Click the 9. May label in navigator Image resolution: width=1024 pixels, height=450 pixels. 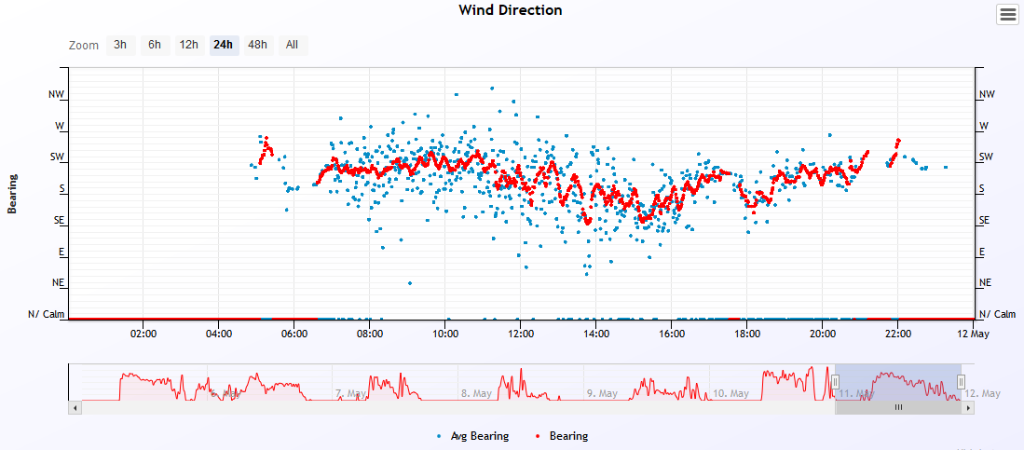[601, 394]
